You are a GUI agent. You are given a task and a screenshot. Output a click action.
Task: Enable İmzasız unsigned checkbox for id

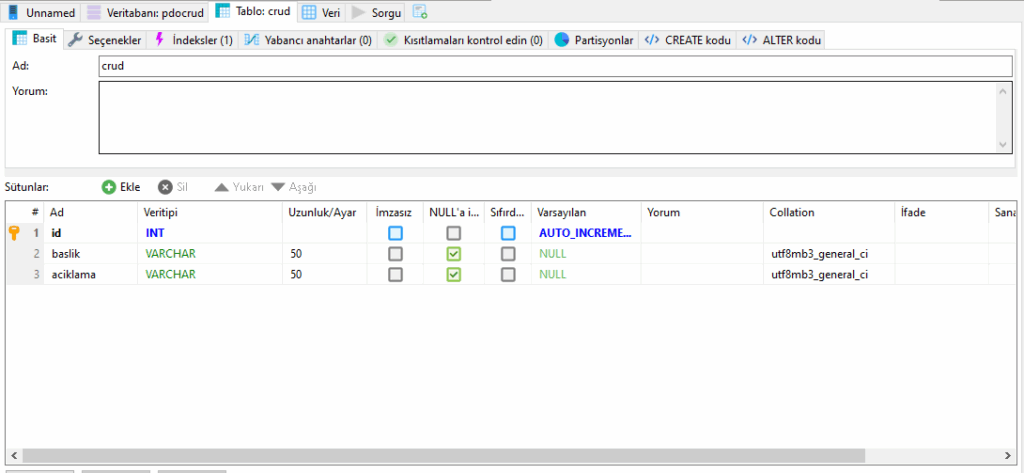pos(395,233)
